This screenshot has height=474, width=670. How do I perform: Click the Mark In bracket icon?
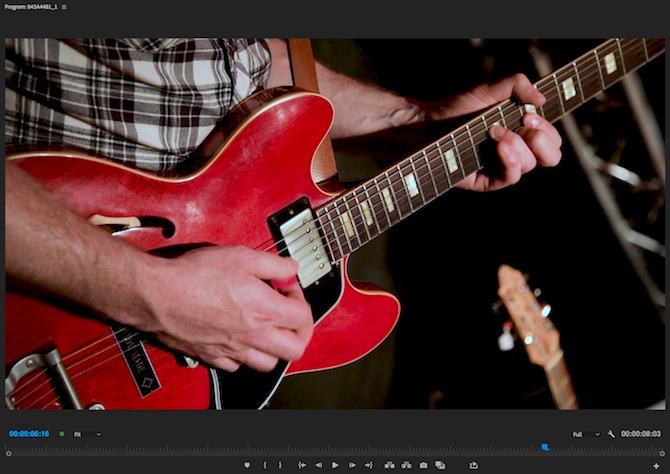[x=265, y=465]
